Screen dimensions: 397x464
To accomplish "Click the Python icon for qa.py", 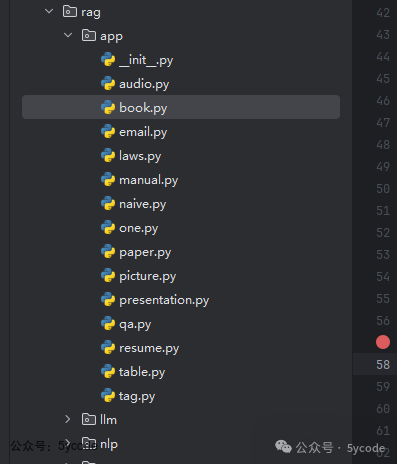I will coord(108,324).
